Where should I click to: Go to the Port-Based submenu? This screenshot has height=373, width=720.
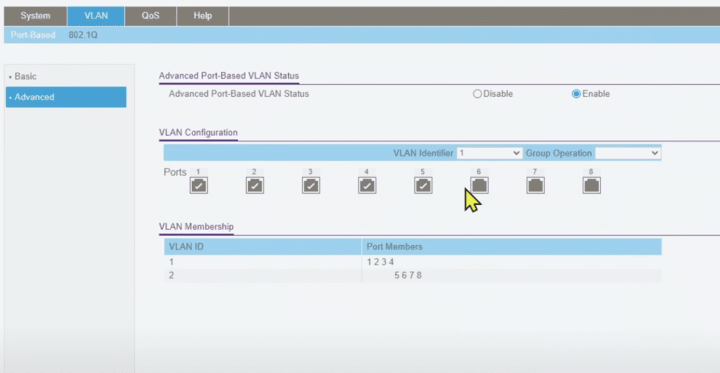click(33, 35)
